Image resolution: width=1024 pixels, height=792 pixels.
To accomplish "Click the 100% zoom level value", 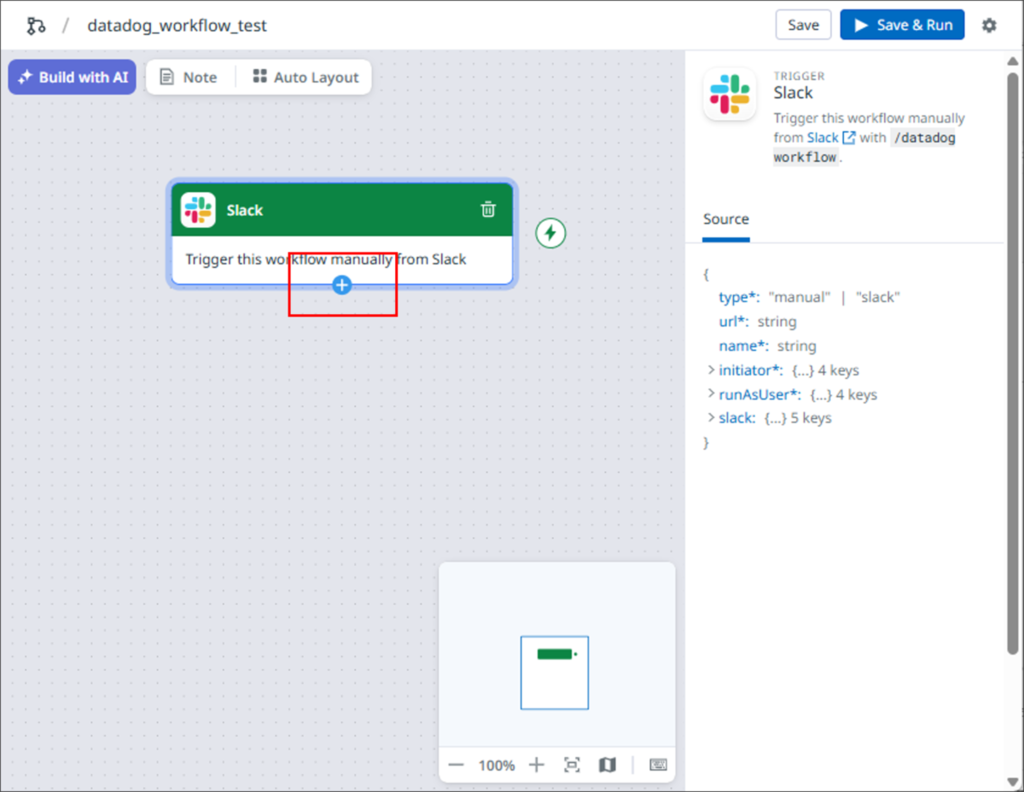I will pos(496,765).
